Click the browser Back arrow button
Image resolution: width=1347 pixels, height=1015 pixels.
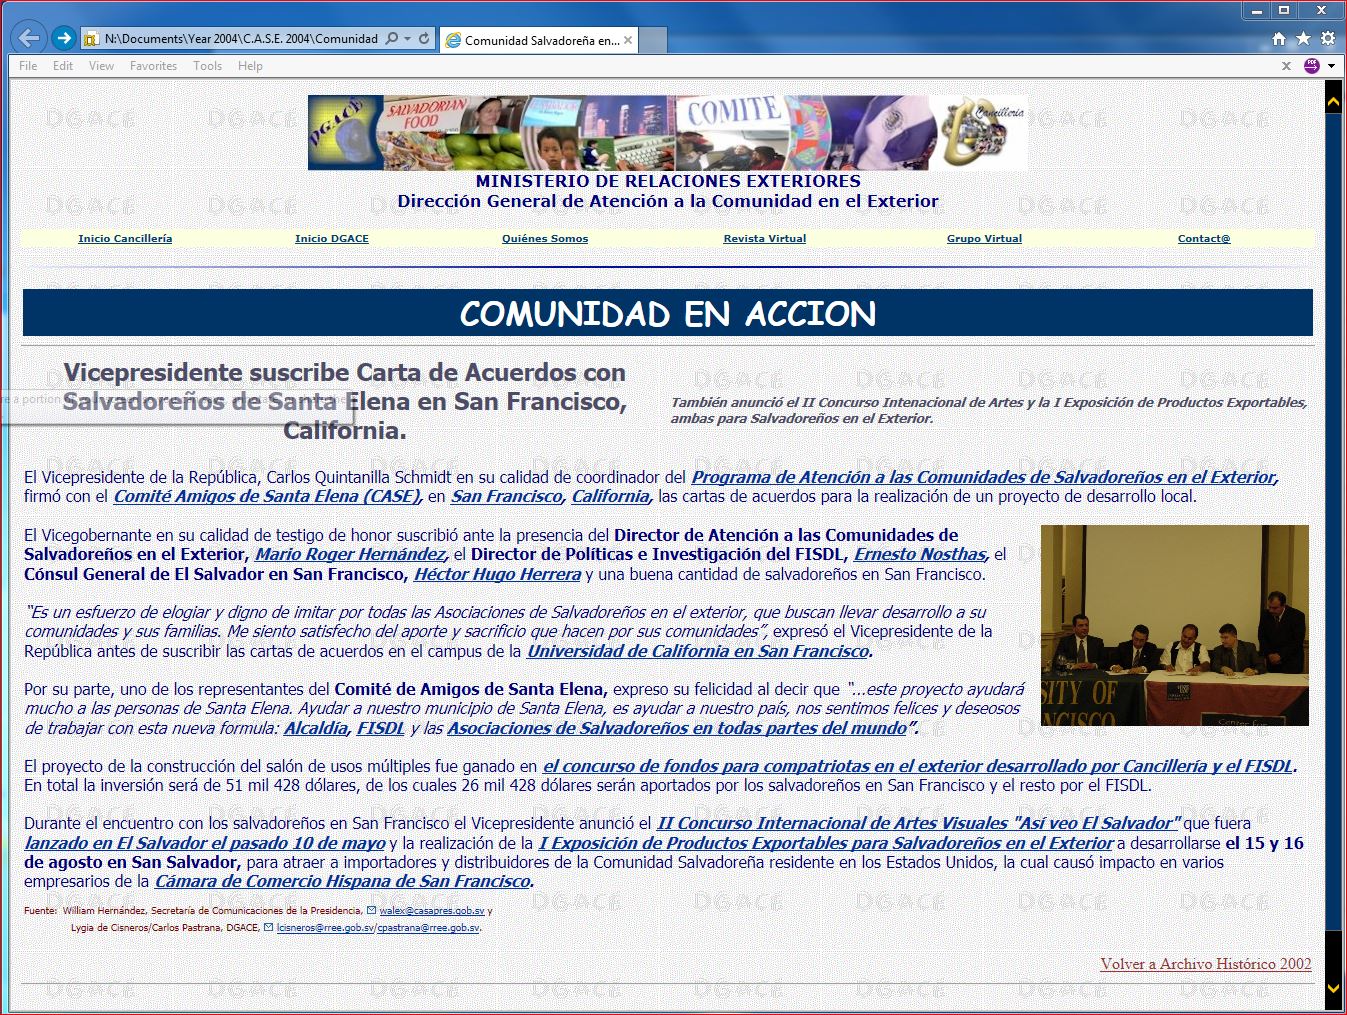[x=29, y=38]
